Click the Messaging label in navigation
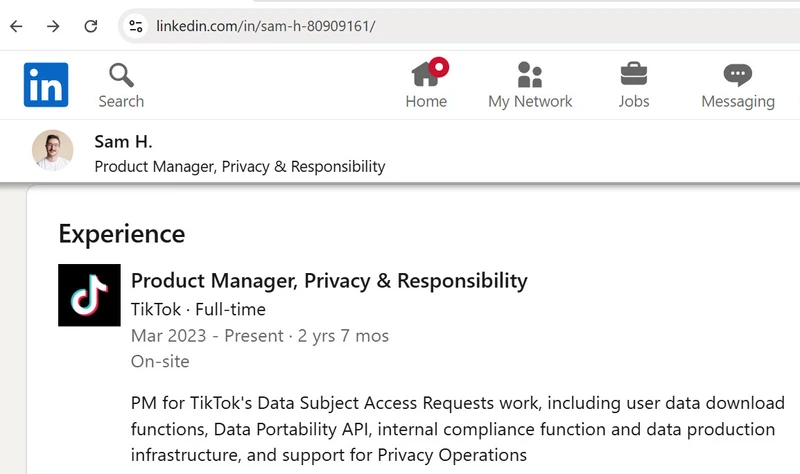 coord(737,101)
